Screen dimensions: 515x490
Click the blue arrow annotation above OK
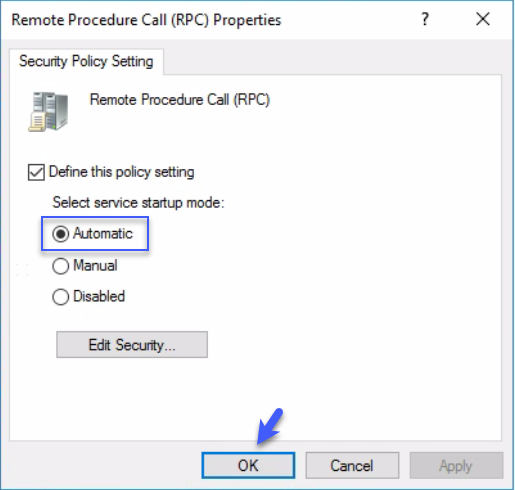[270, 427]
